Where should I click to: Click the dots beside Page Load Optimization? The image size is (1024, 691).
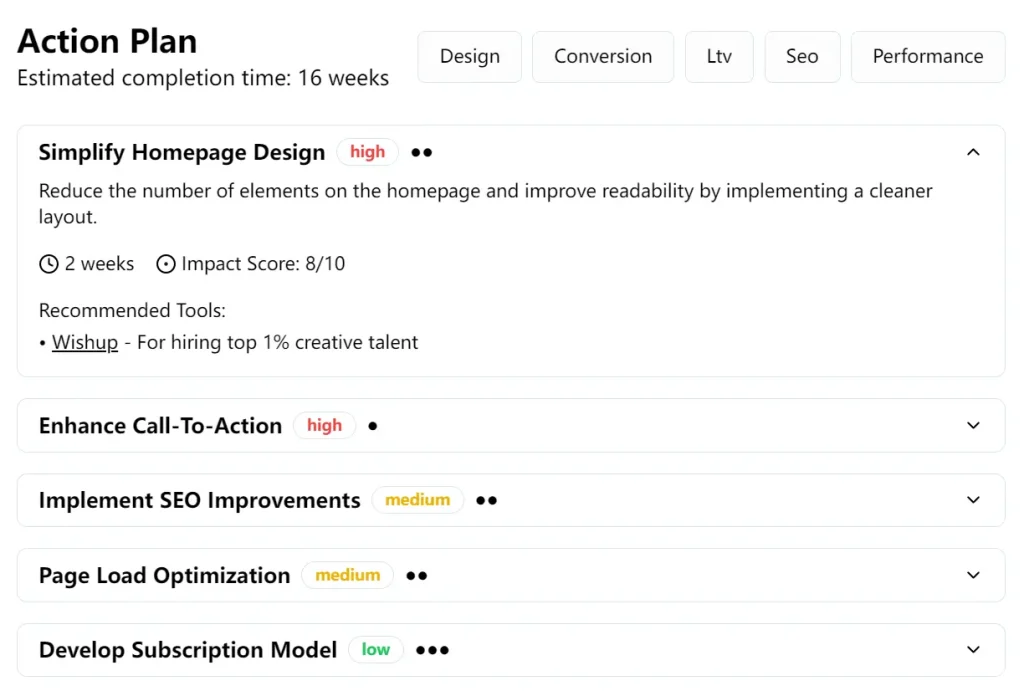(416, 575)
